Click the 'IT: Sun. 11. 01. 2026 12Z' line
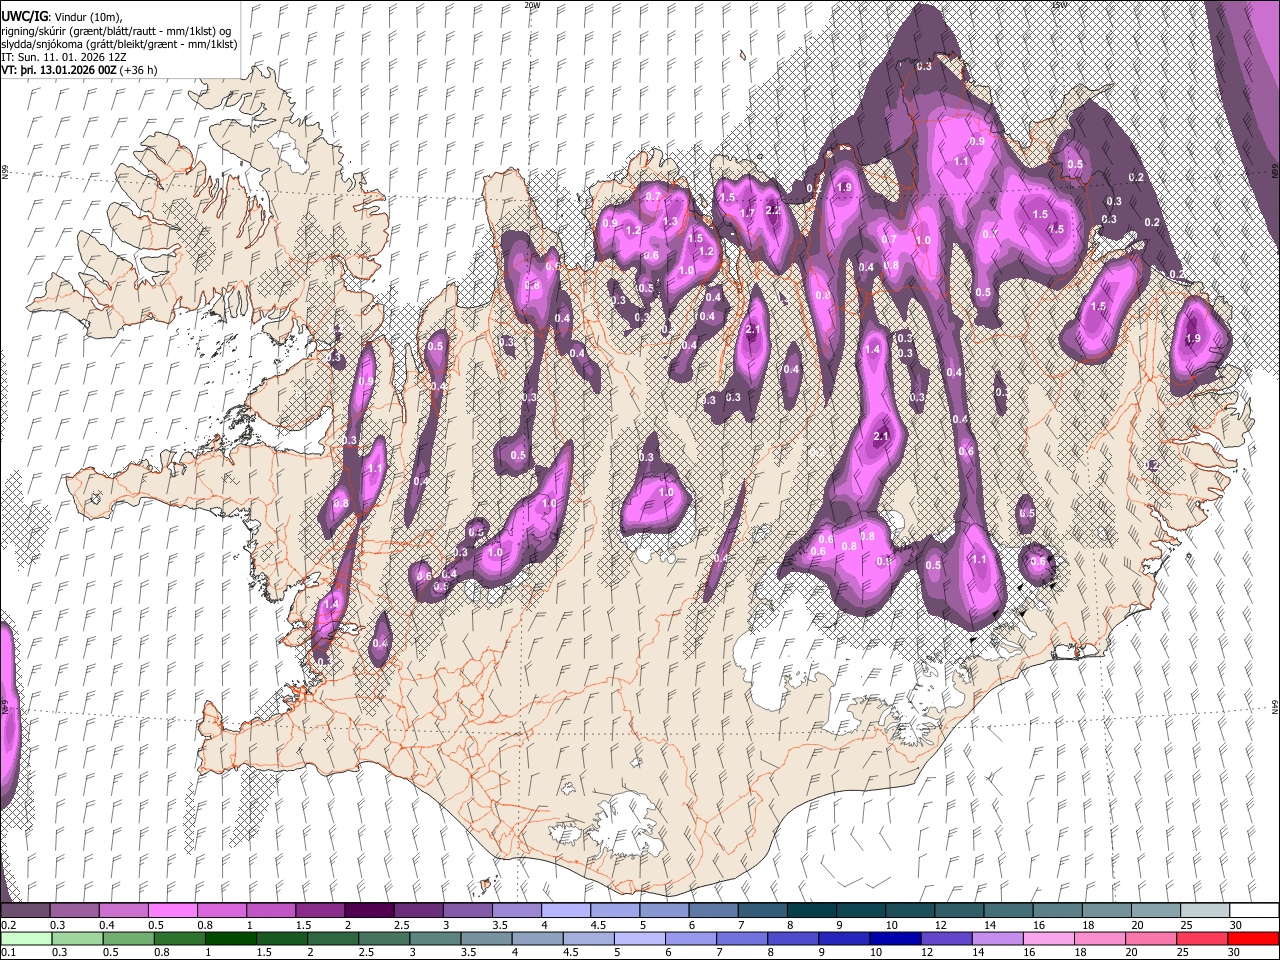Screen dimensions: 1280x960 coord(64,58)
